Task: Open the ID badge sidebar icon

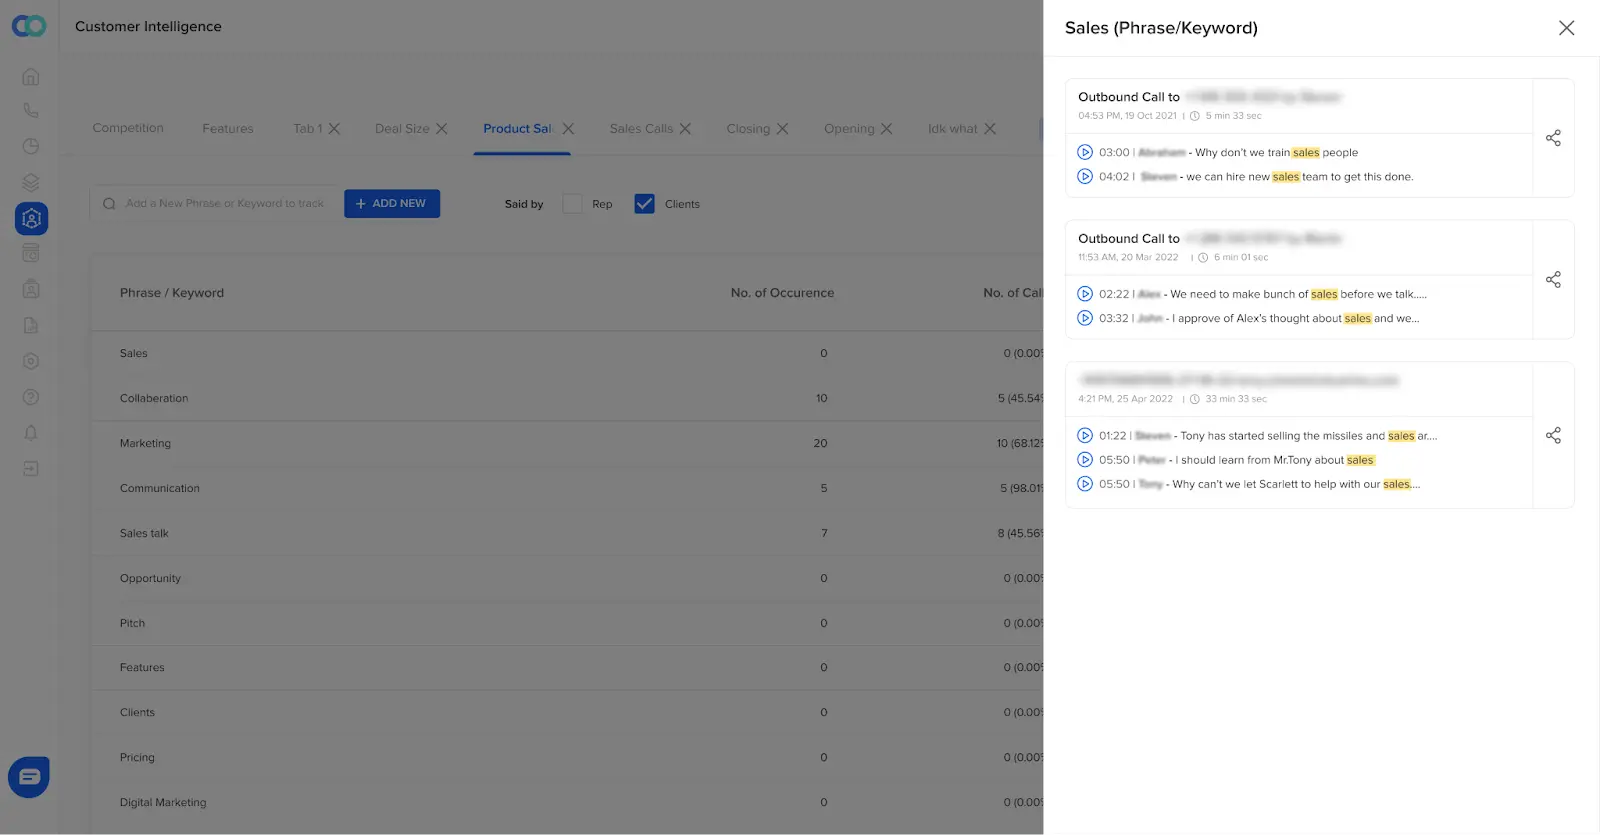Action: pos(31,289)
